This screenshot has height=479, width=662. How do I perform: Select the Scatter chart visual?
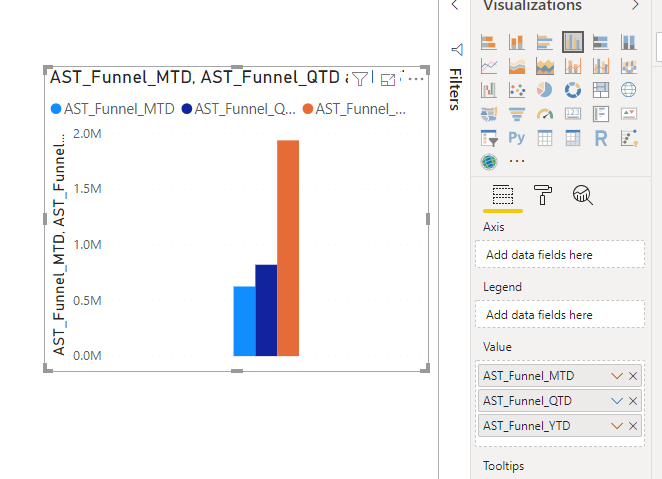(517, 90)
